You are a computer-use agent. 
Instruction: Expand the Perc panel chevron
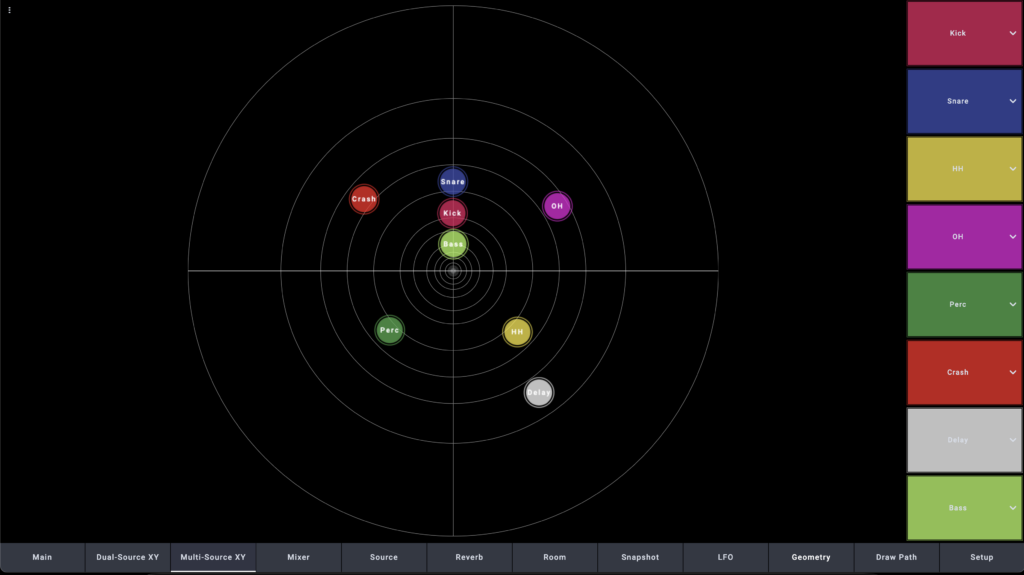(x=1012, y=305)
